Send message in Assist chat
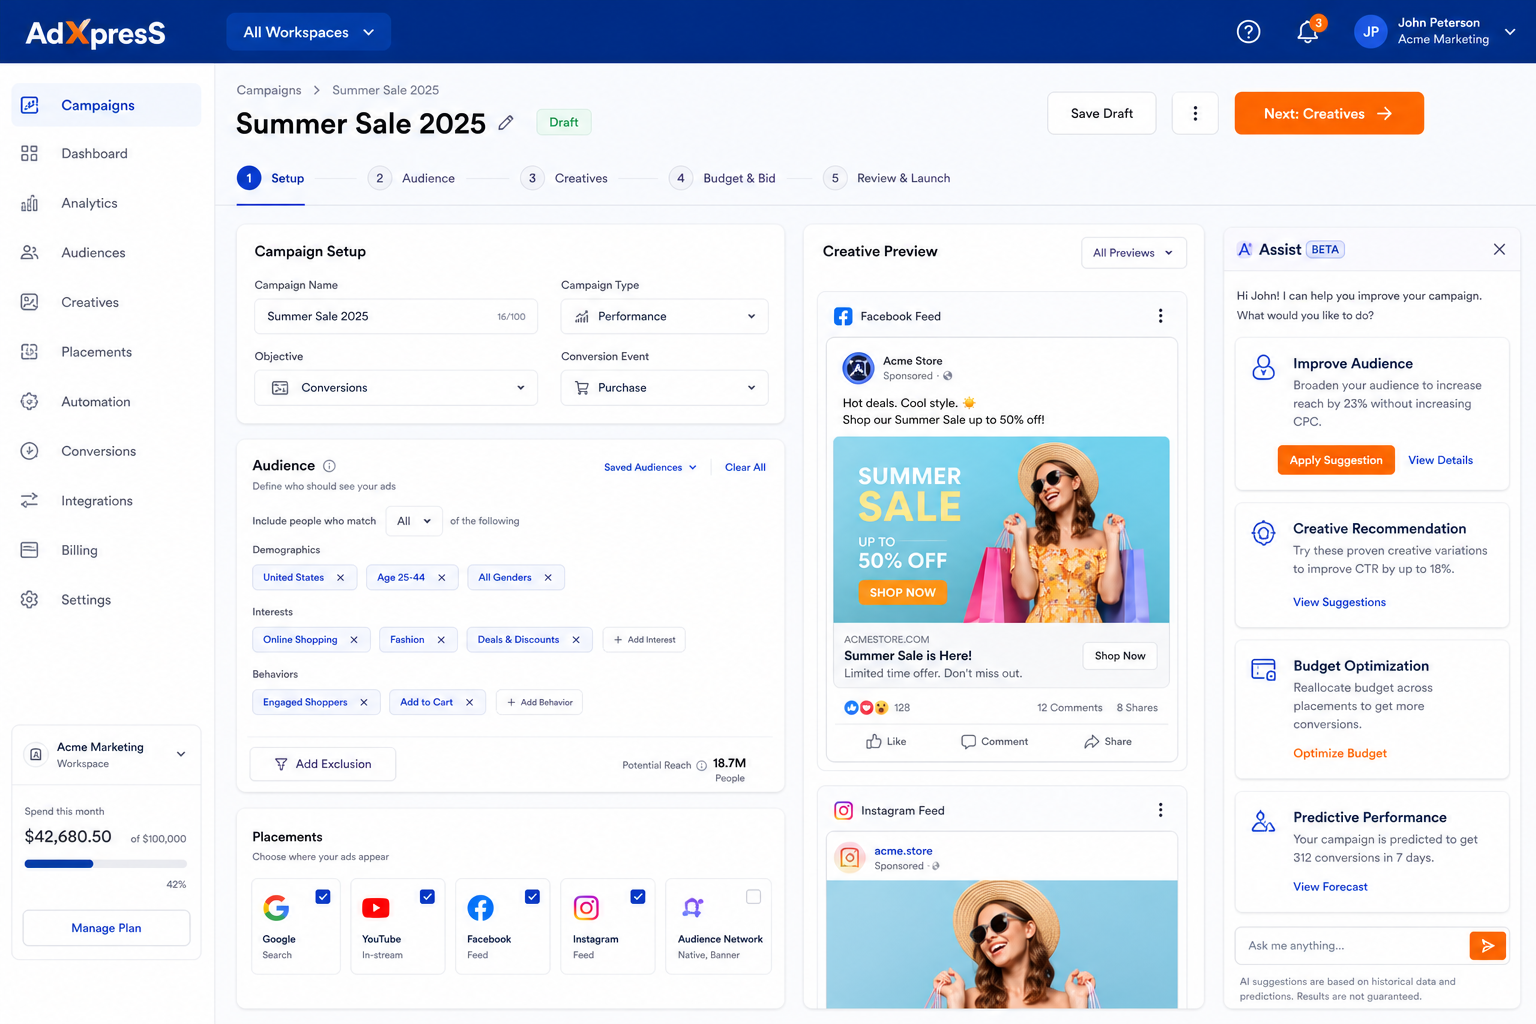The height and width of the screenshot is (1024, 1536). (1487, 945)
